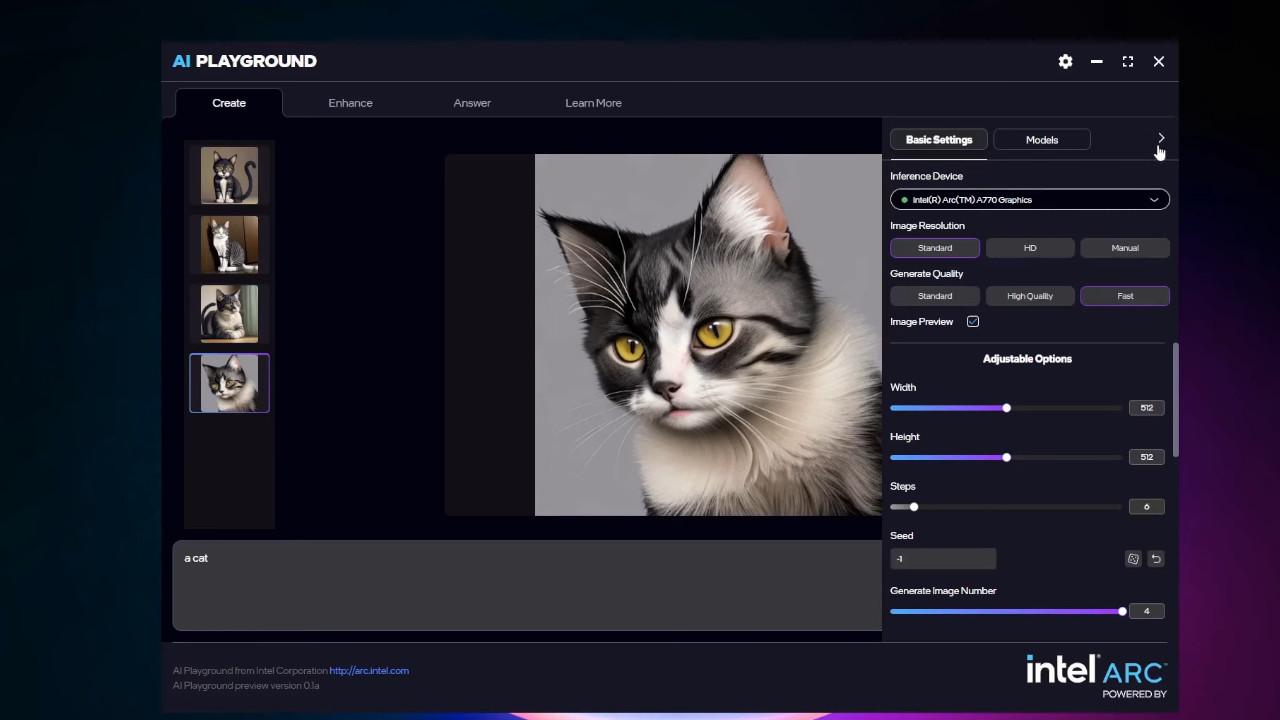Maximize the AI Playground window
This screenshot has width=1280, height=720.
pos(1128,61)
